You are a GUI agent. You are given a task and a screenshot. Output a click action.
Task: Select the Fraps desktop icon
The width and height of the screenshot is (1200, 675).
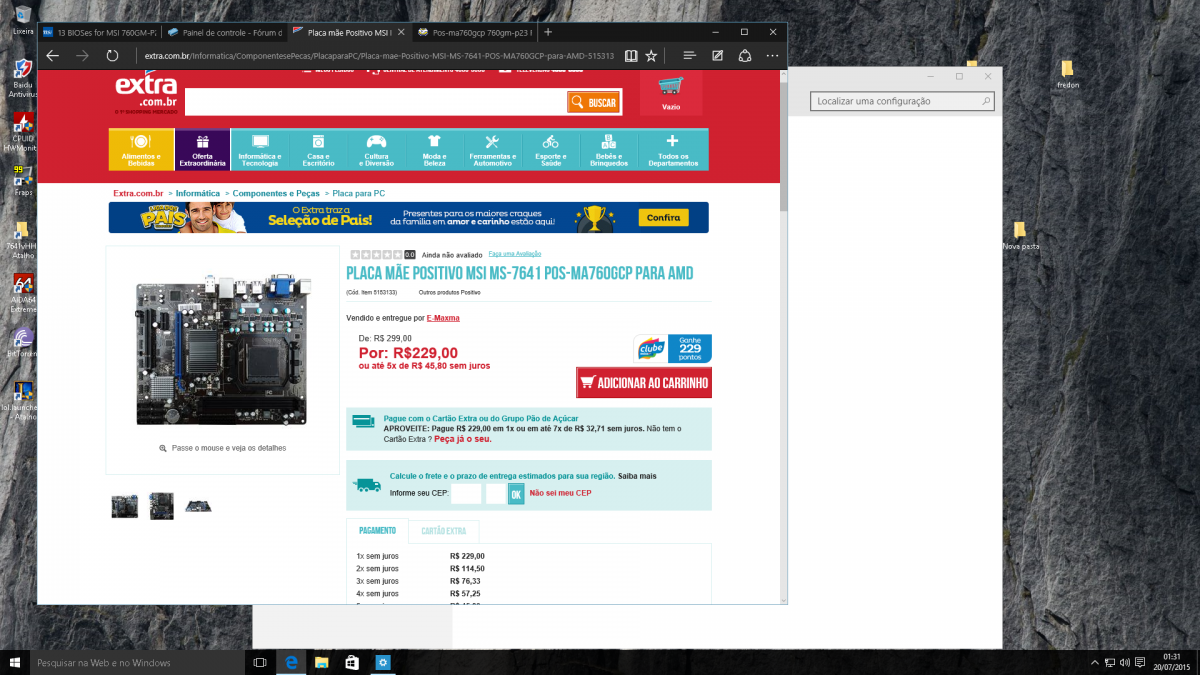(22, 180)
